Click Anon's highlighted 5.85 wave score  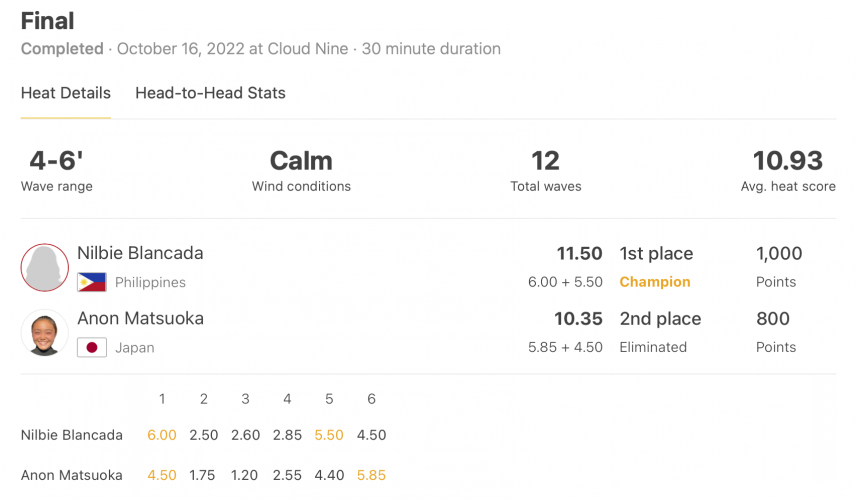coord(371,475)
